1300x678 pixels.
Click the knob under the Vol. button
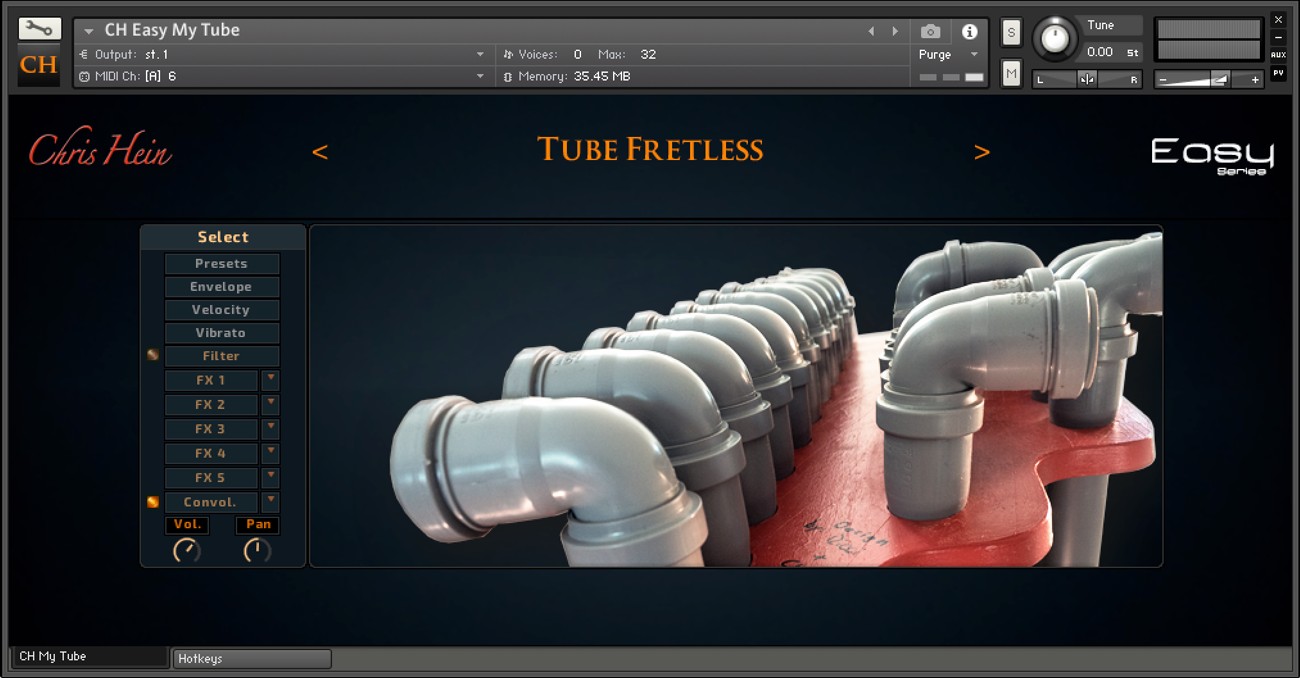pos(187,550)
